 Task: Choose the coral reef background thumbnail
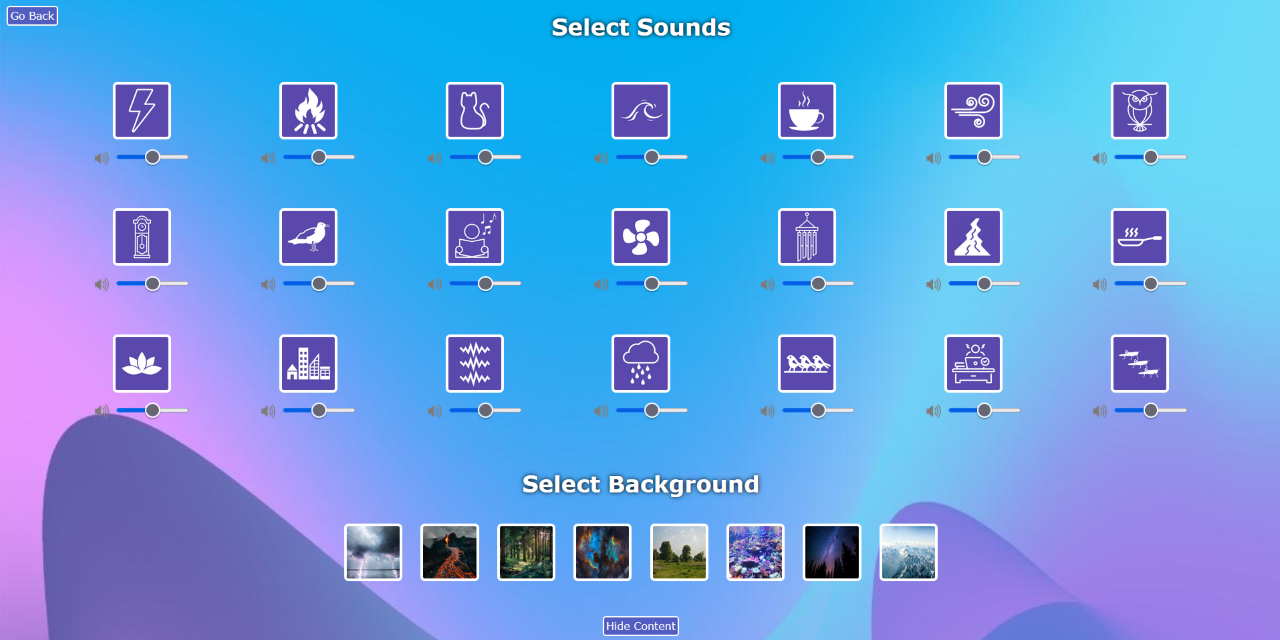pyautogui.click(x=756, y=552)
